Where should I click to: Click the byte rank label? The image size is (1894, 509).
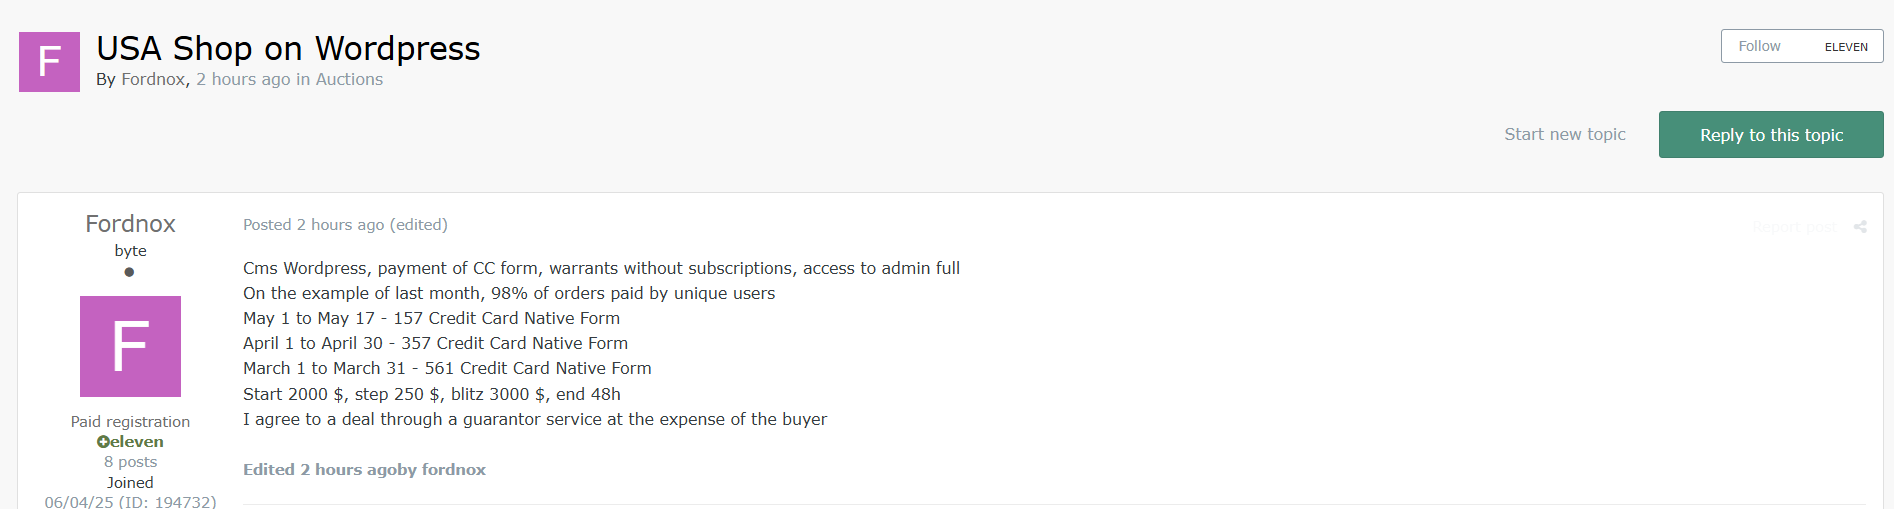130,251
